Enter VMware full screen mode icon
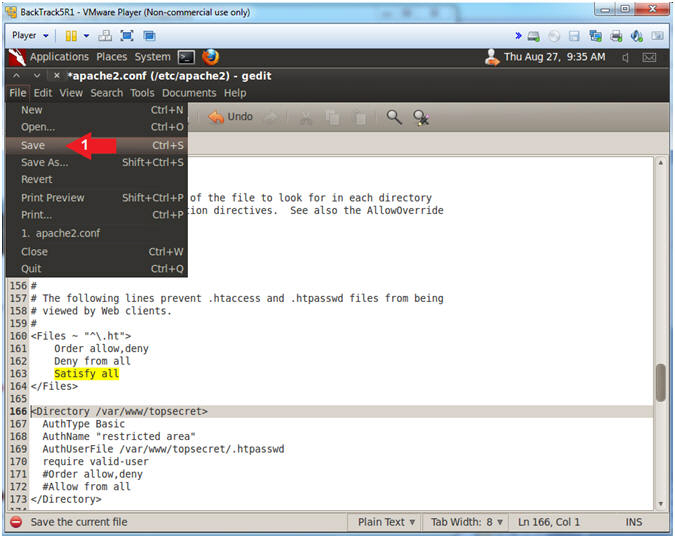Image resolution: width=675 pixels, height=538 pixels. point(127,36)
